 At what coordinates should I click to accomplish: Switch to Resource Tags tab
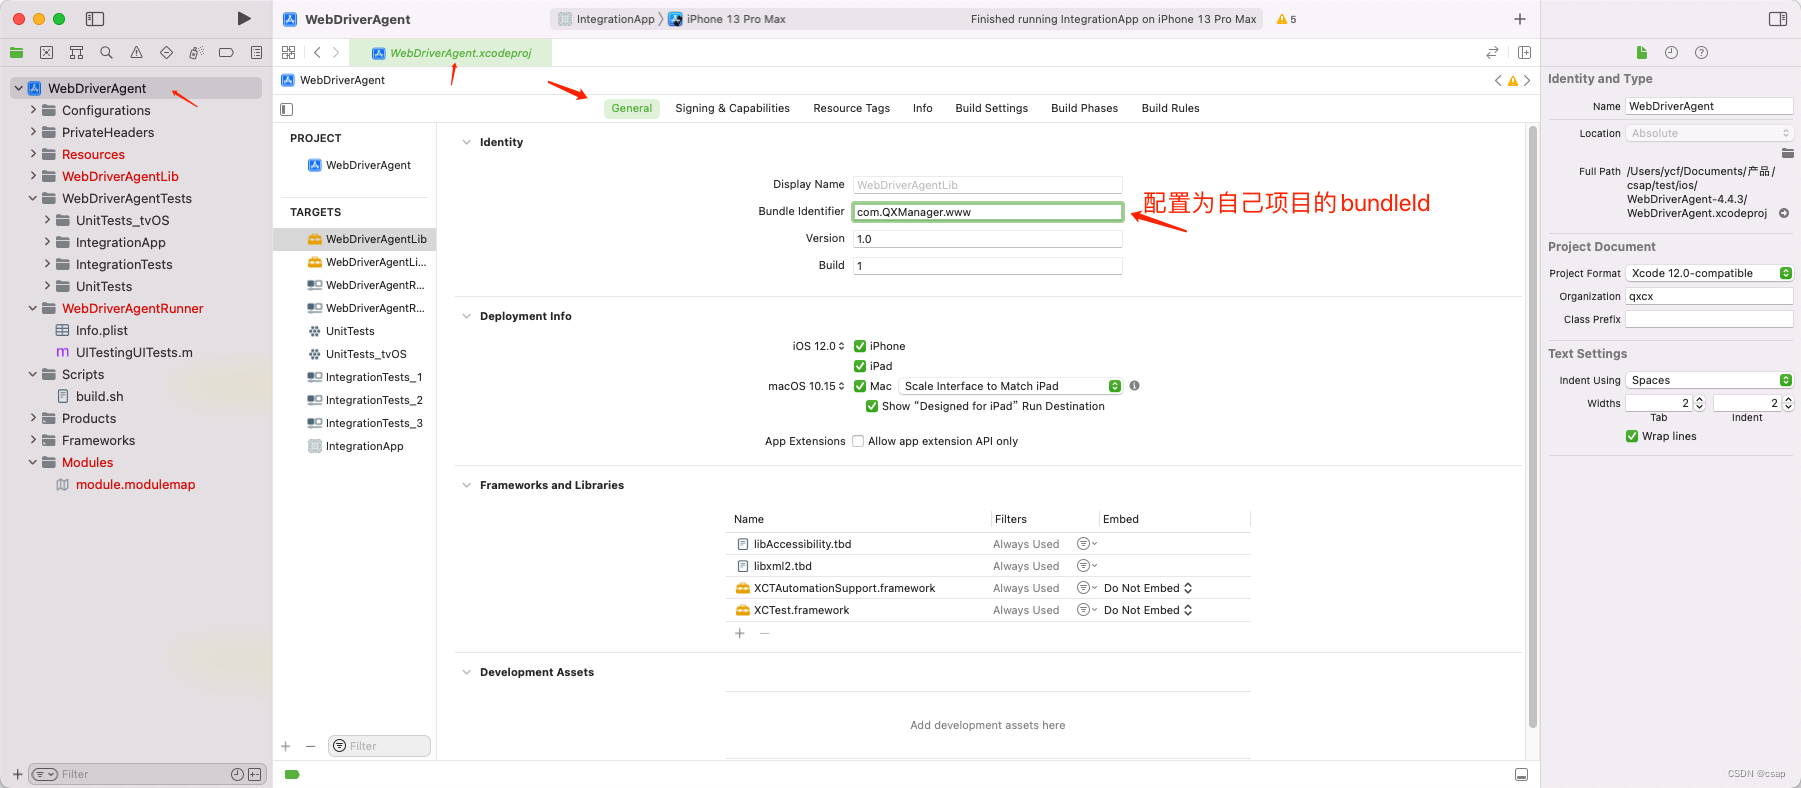851,108
